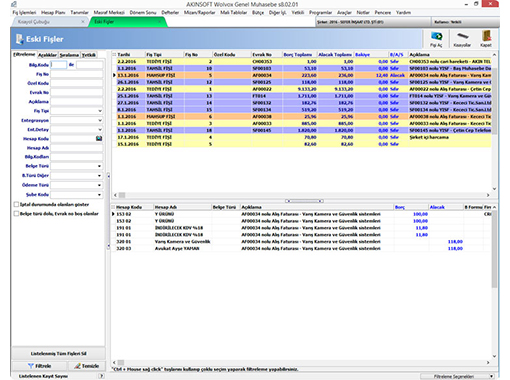This screenshot has width=510, height=380.
Task: Click the Listelenmiş Tüm Fişleri Sil button
Action: tap(58, 353)
